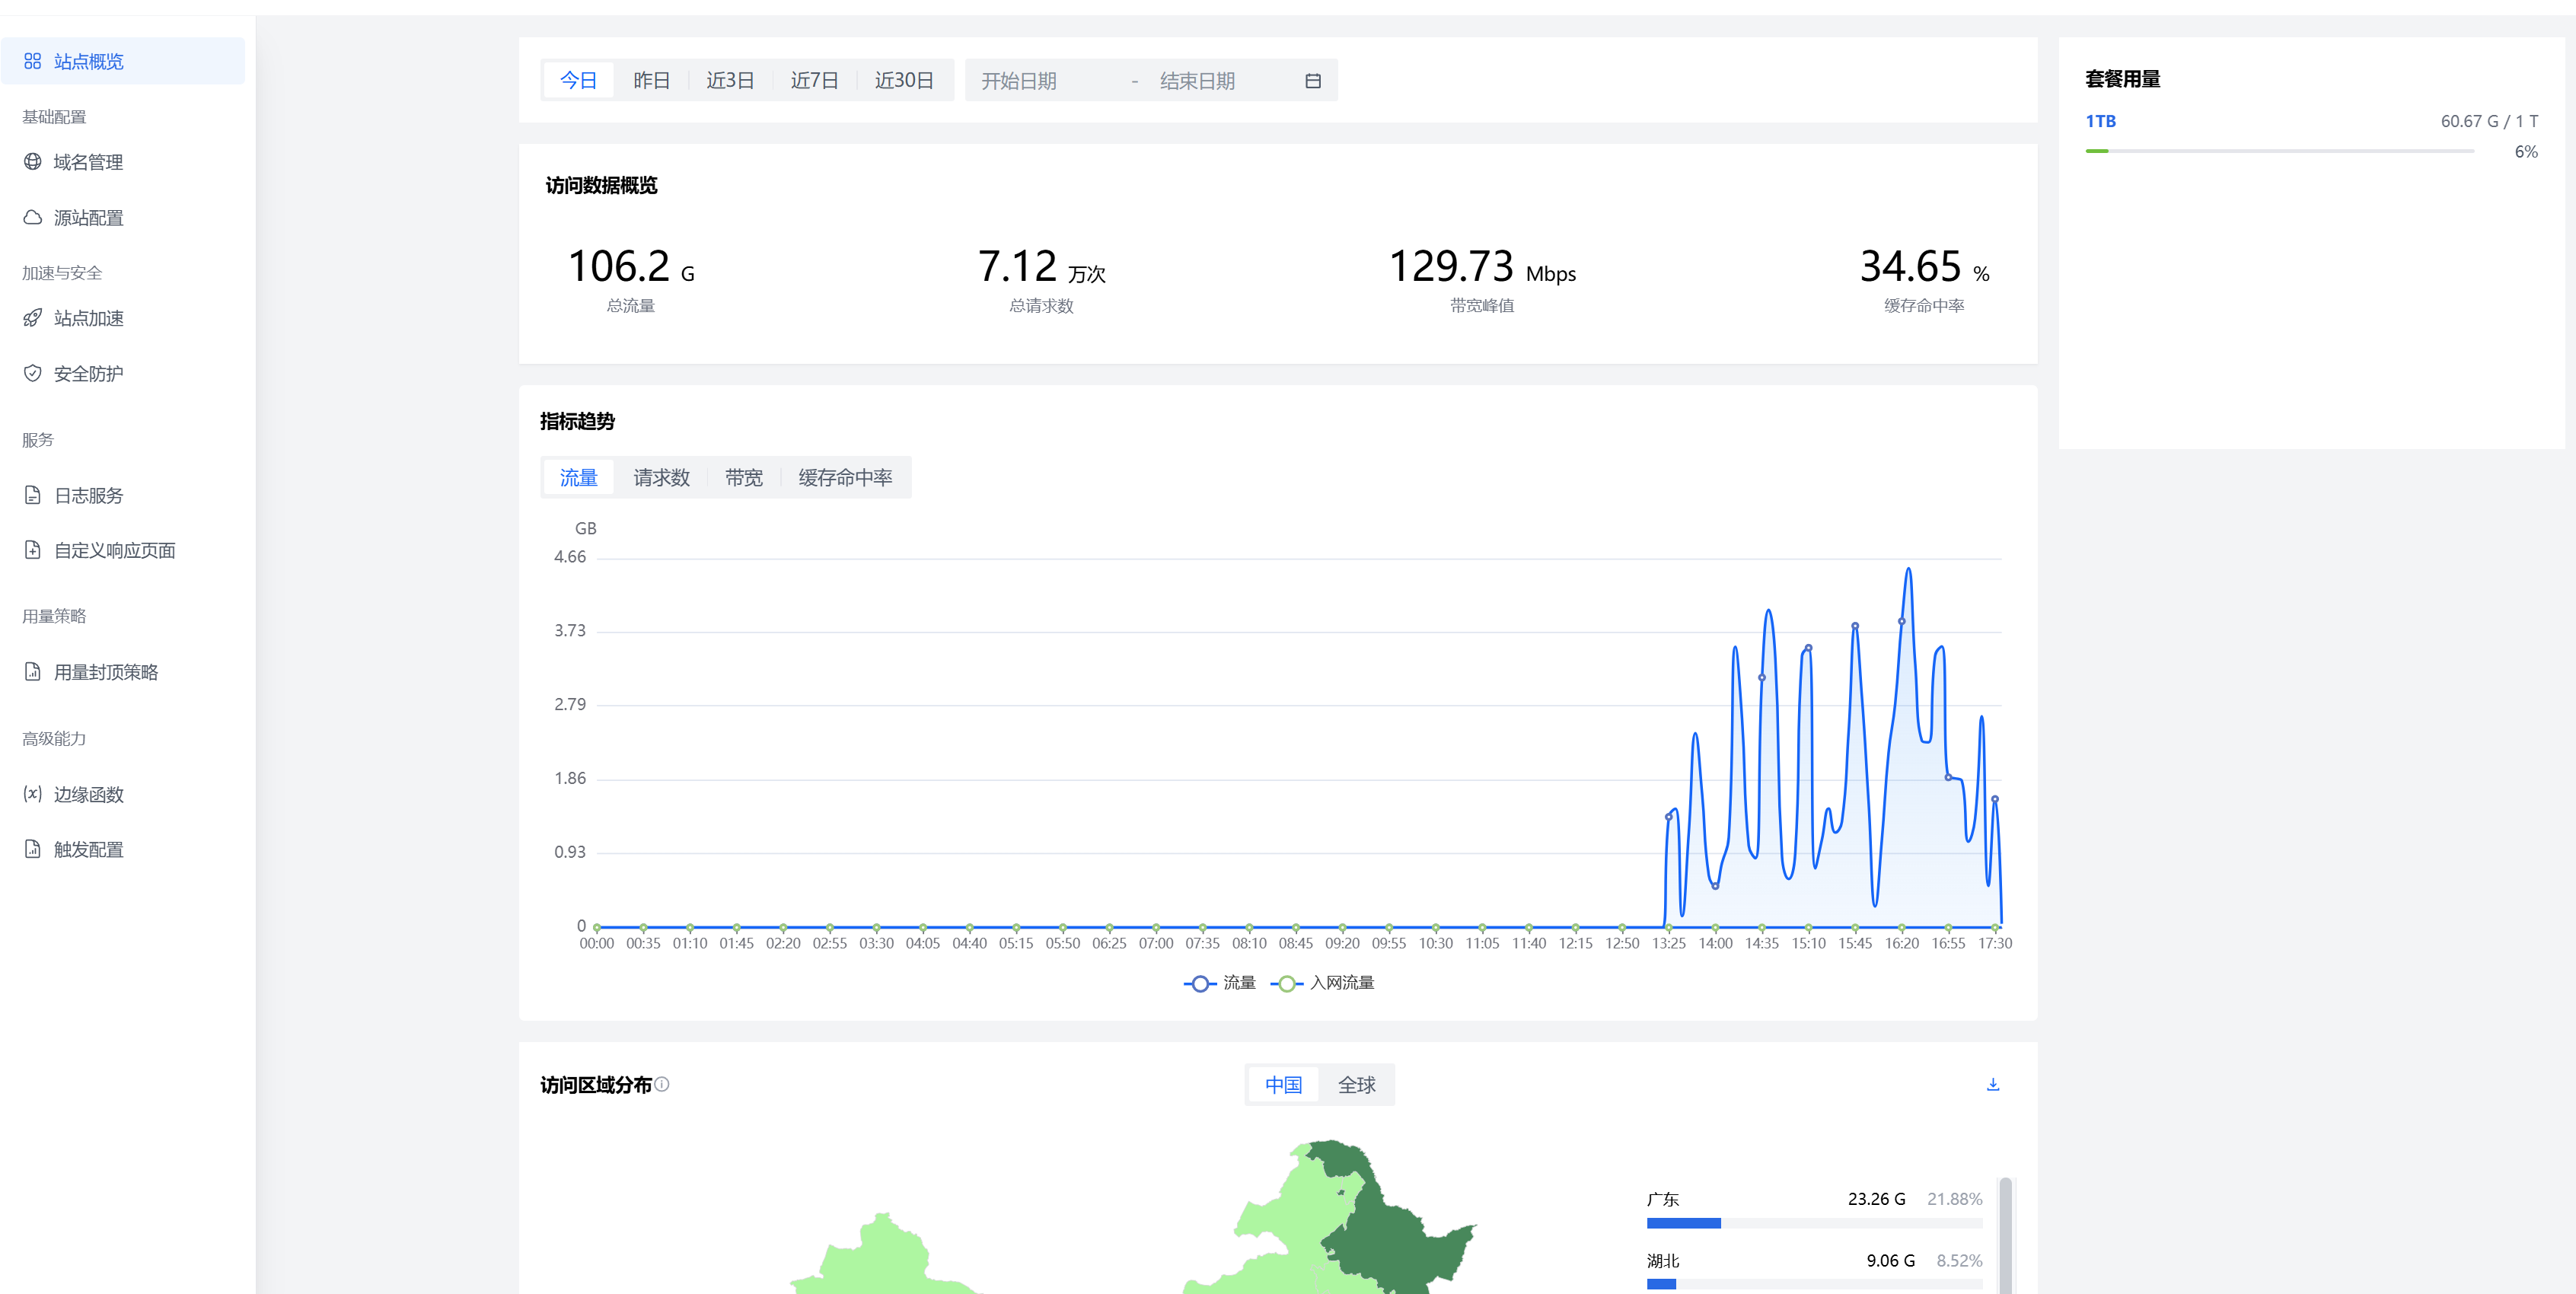Click the info icon beside 访问区域分布
Image resolution: width=2576 pixels, height=1294 pixels.
(x=662, y=1084)
